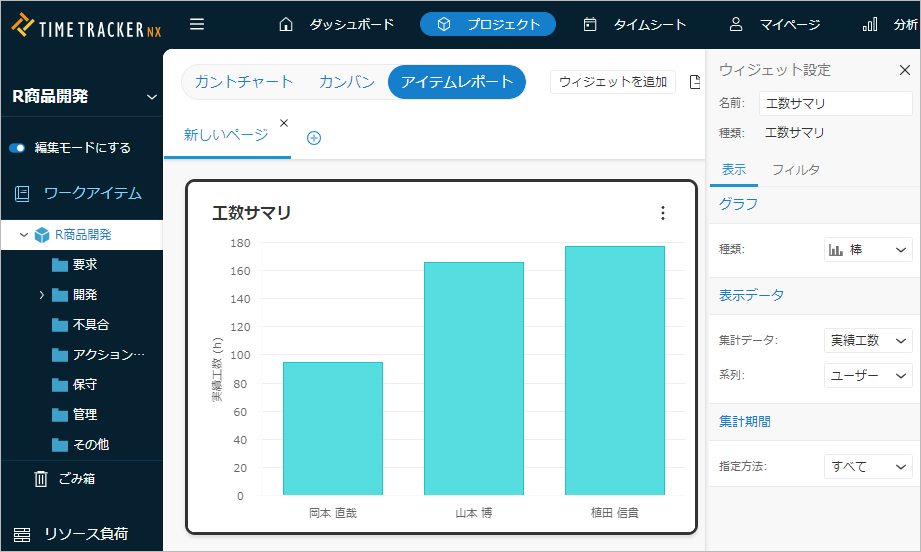The height and width of the screenshot is (552, 921).
Task: Click the 山本 博 bar in chart
Action: (x=473, y=378)
